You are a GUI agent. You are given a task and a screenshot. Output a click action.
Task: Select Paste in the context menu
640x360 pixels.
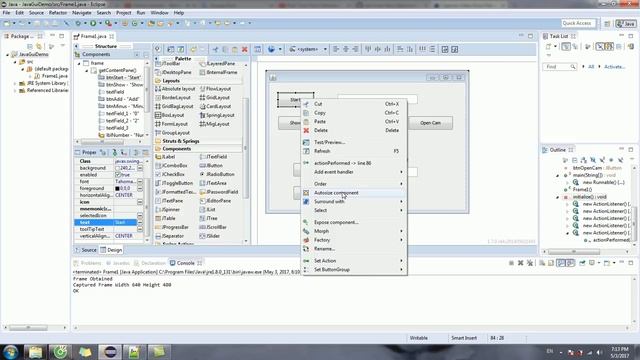(354, 122)
